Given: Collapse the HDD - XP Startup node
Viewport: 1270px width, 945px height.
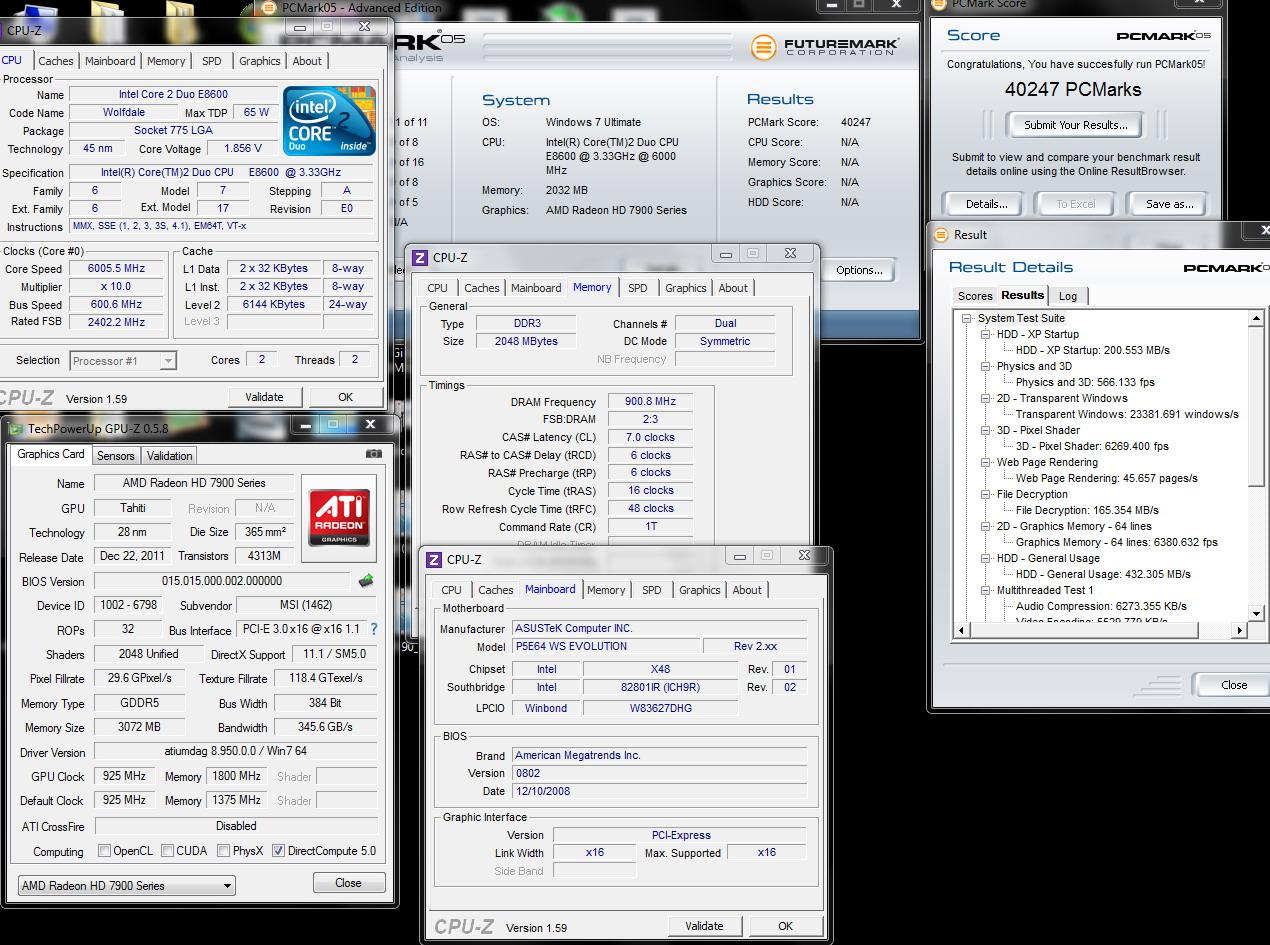Looking at the screenshot, I should [x=986, y=335].
